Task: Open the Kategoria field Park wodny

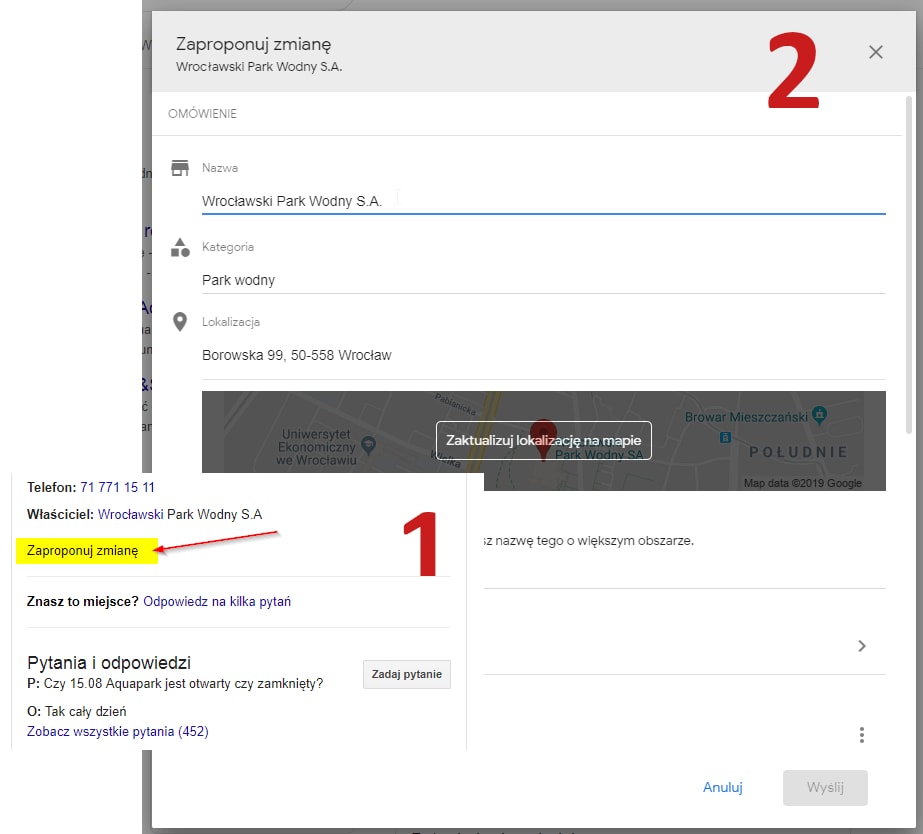Action: [x=543, y=280]
